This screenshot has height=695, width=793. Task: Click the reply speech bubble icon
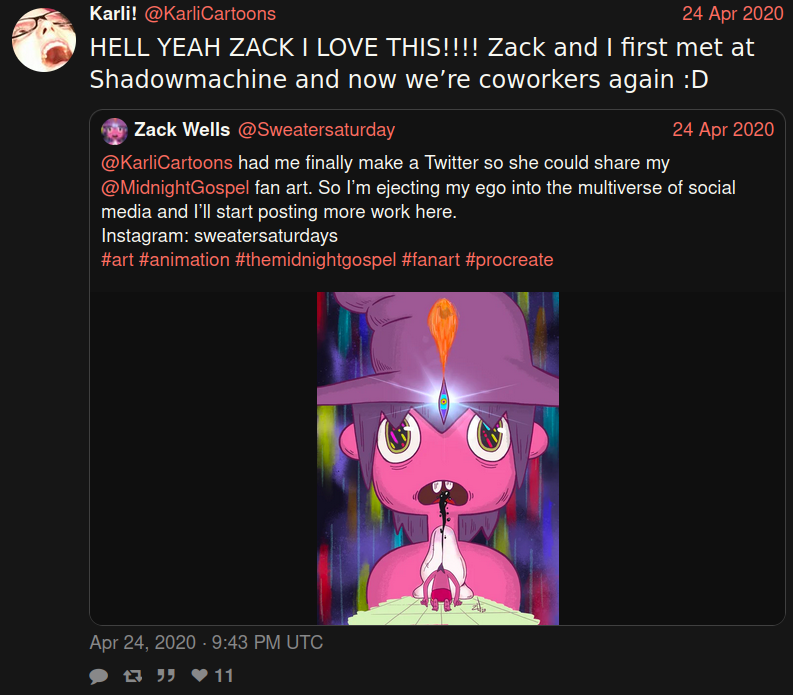[99, 676]
